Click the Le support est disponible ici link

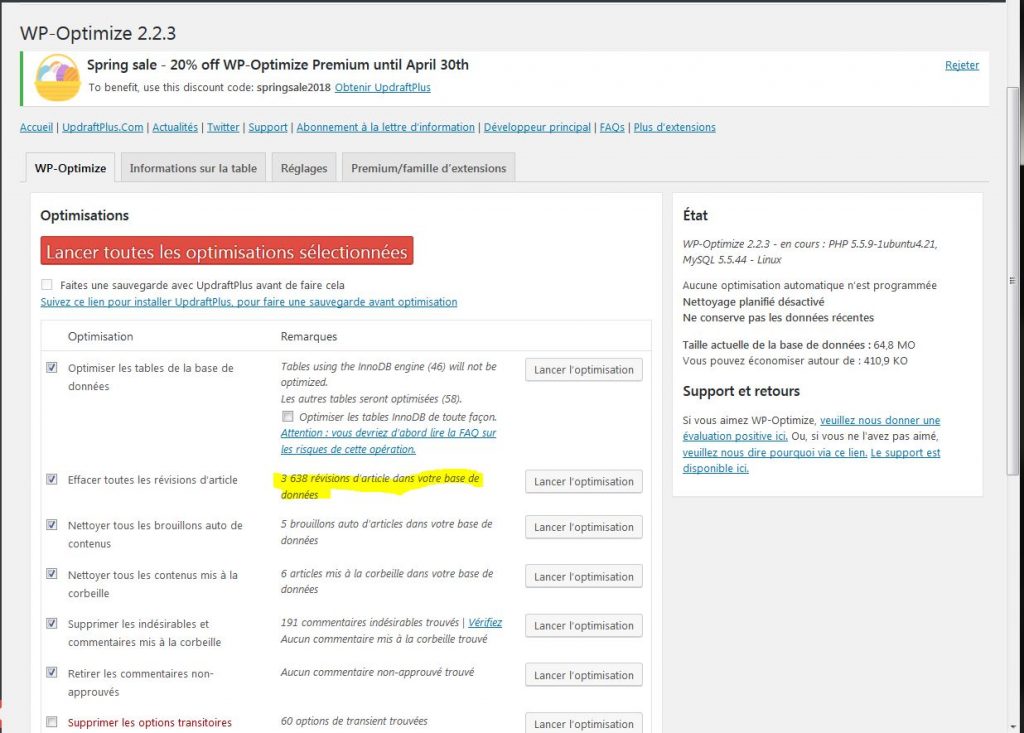point(811,461)
